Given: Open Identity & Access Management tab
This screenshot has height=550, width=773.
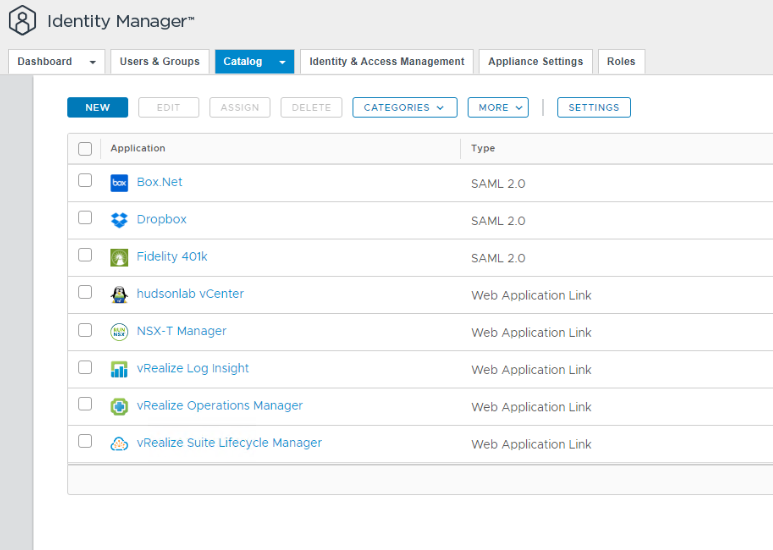Looking at the screenshot, I should (387, 62).
